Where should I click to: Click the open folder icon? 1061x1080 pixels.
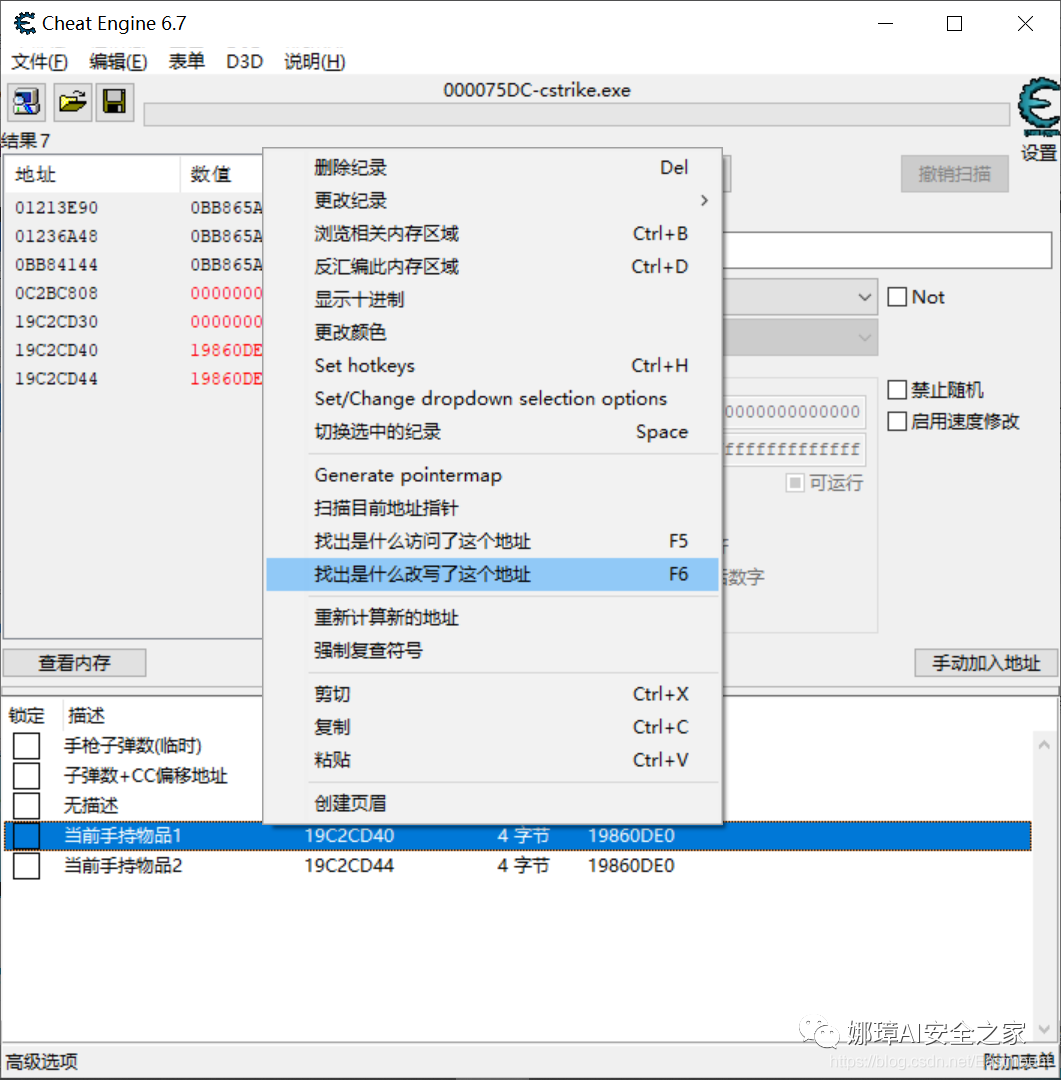[72, 102]
